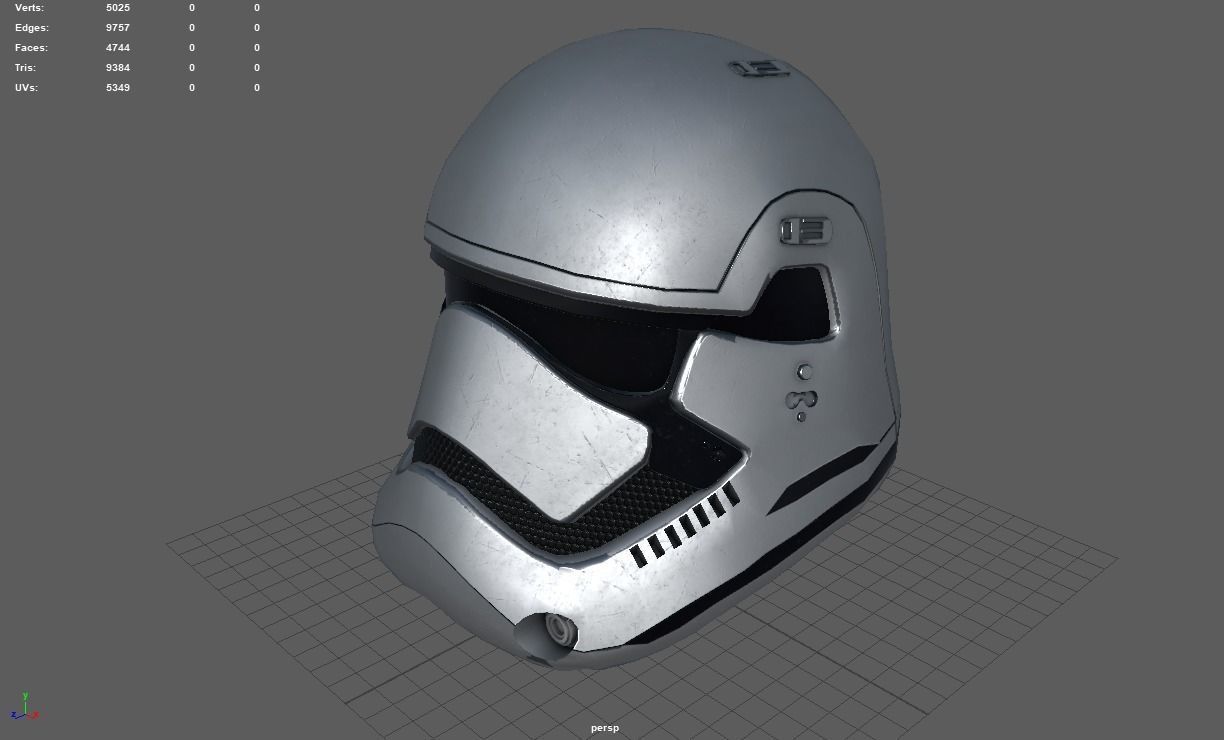Select the "Verts:" label in the poly count display

click(x=29, y=8)
